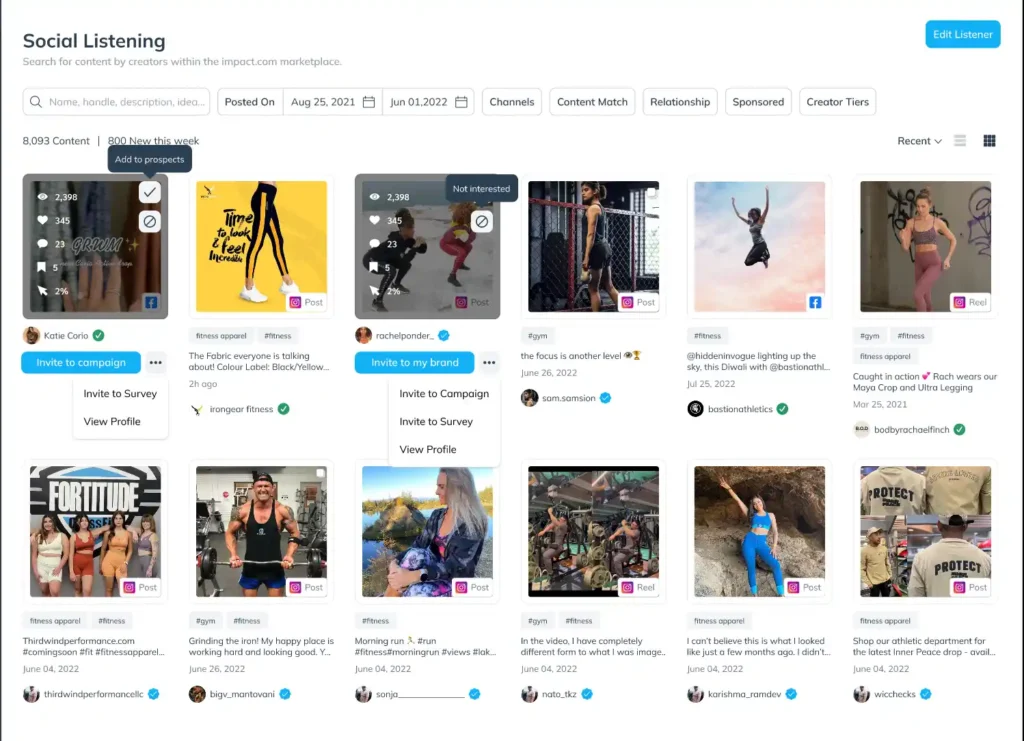The image size is (1024, 741).
Task: Expand the Recent sort dropdown
Action: [x=919, y=141]
